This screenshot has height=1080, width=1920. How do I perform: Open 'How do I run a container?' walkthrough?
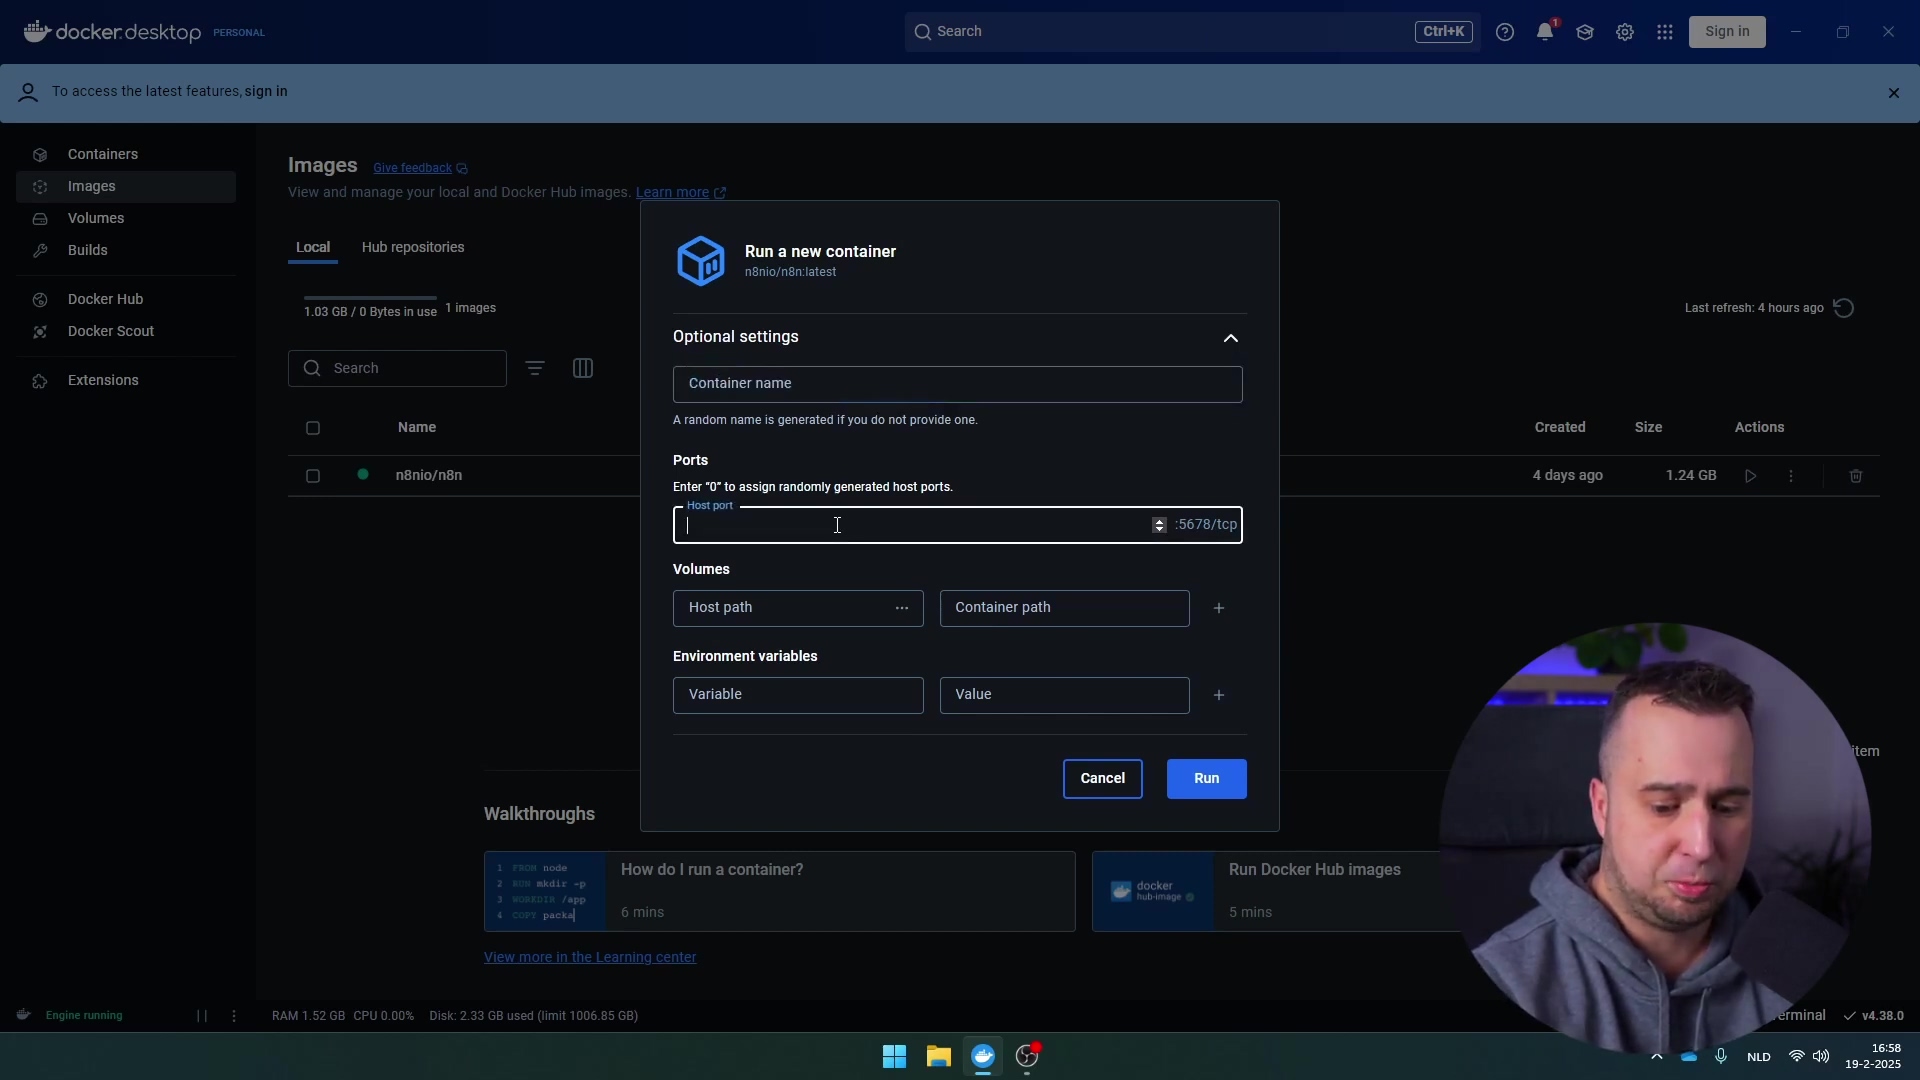coord(780,892)
